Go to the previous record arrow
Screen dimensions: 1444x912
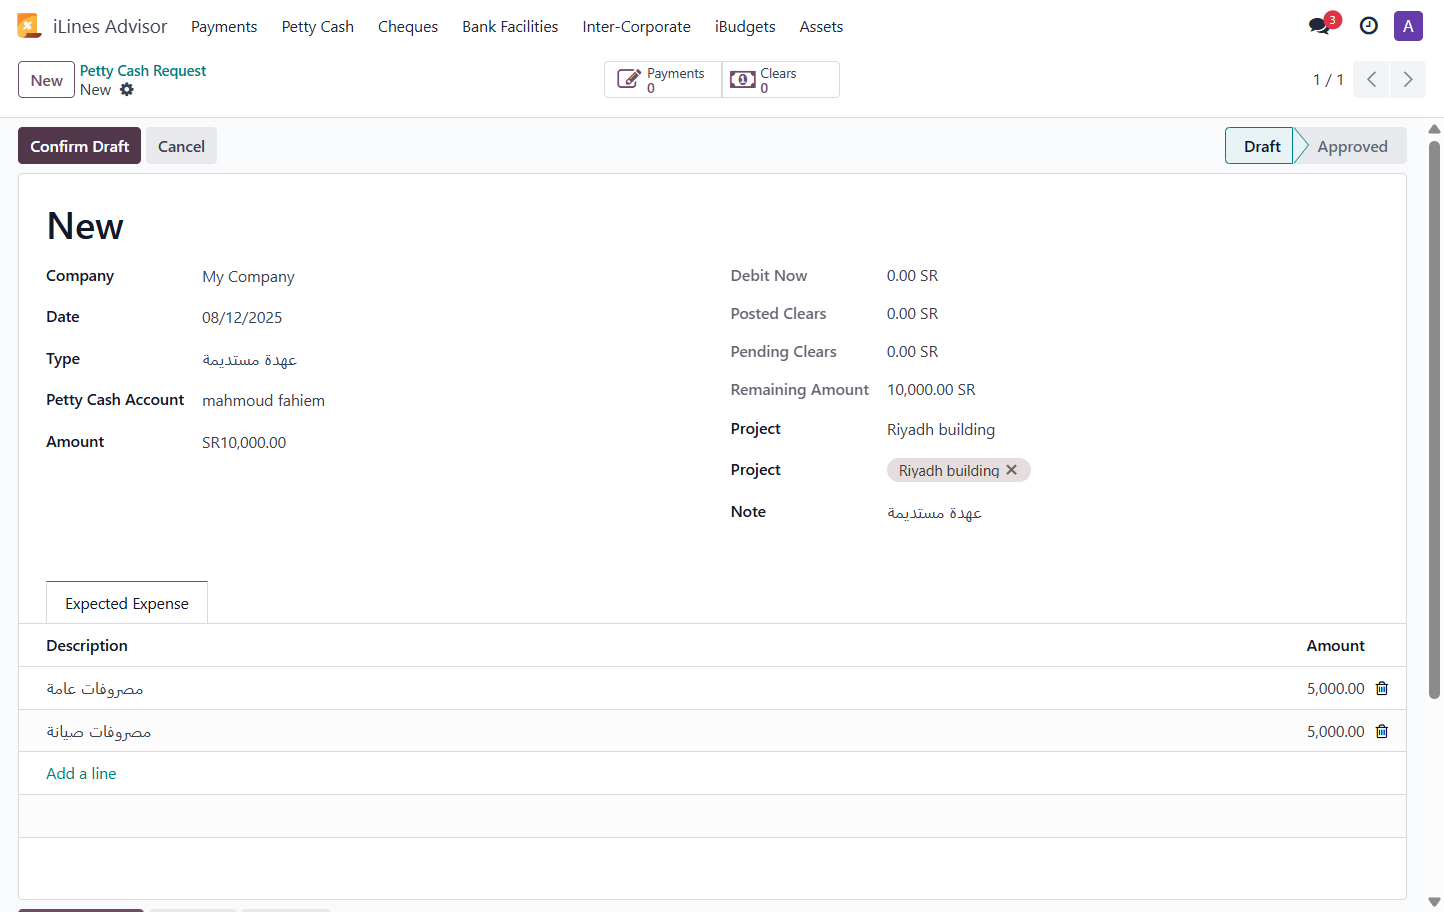click(x=1372, y=80)
